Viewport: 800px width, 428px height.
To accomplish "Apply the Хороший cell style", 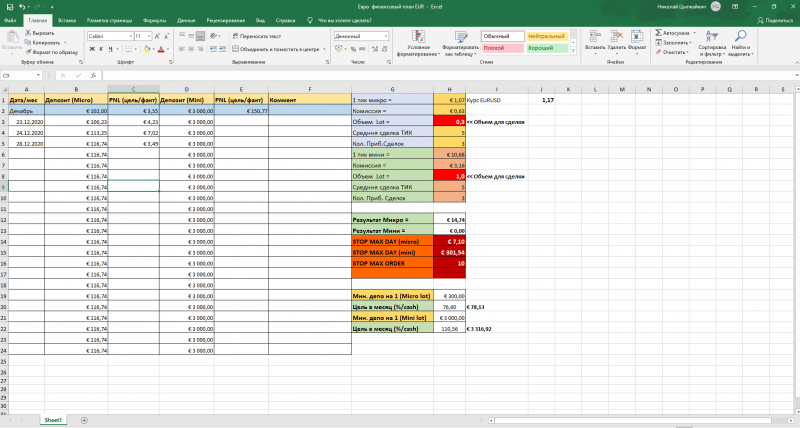I will pos(546,48).
